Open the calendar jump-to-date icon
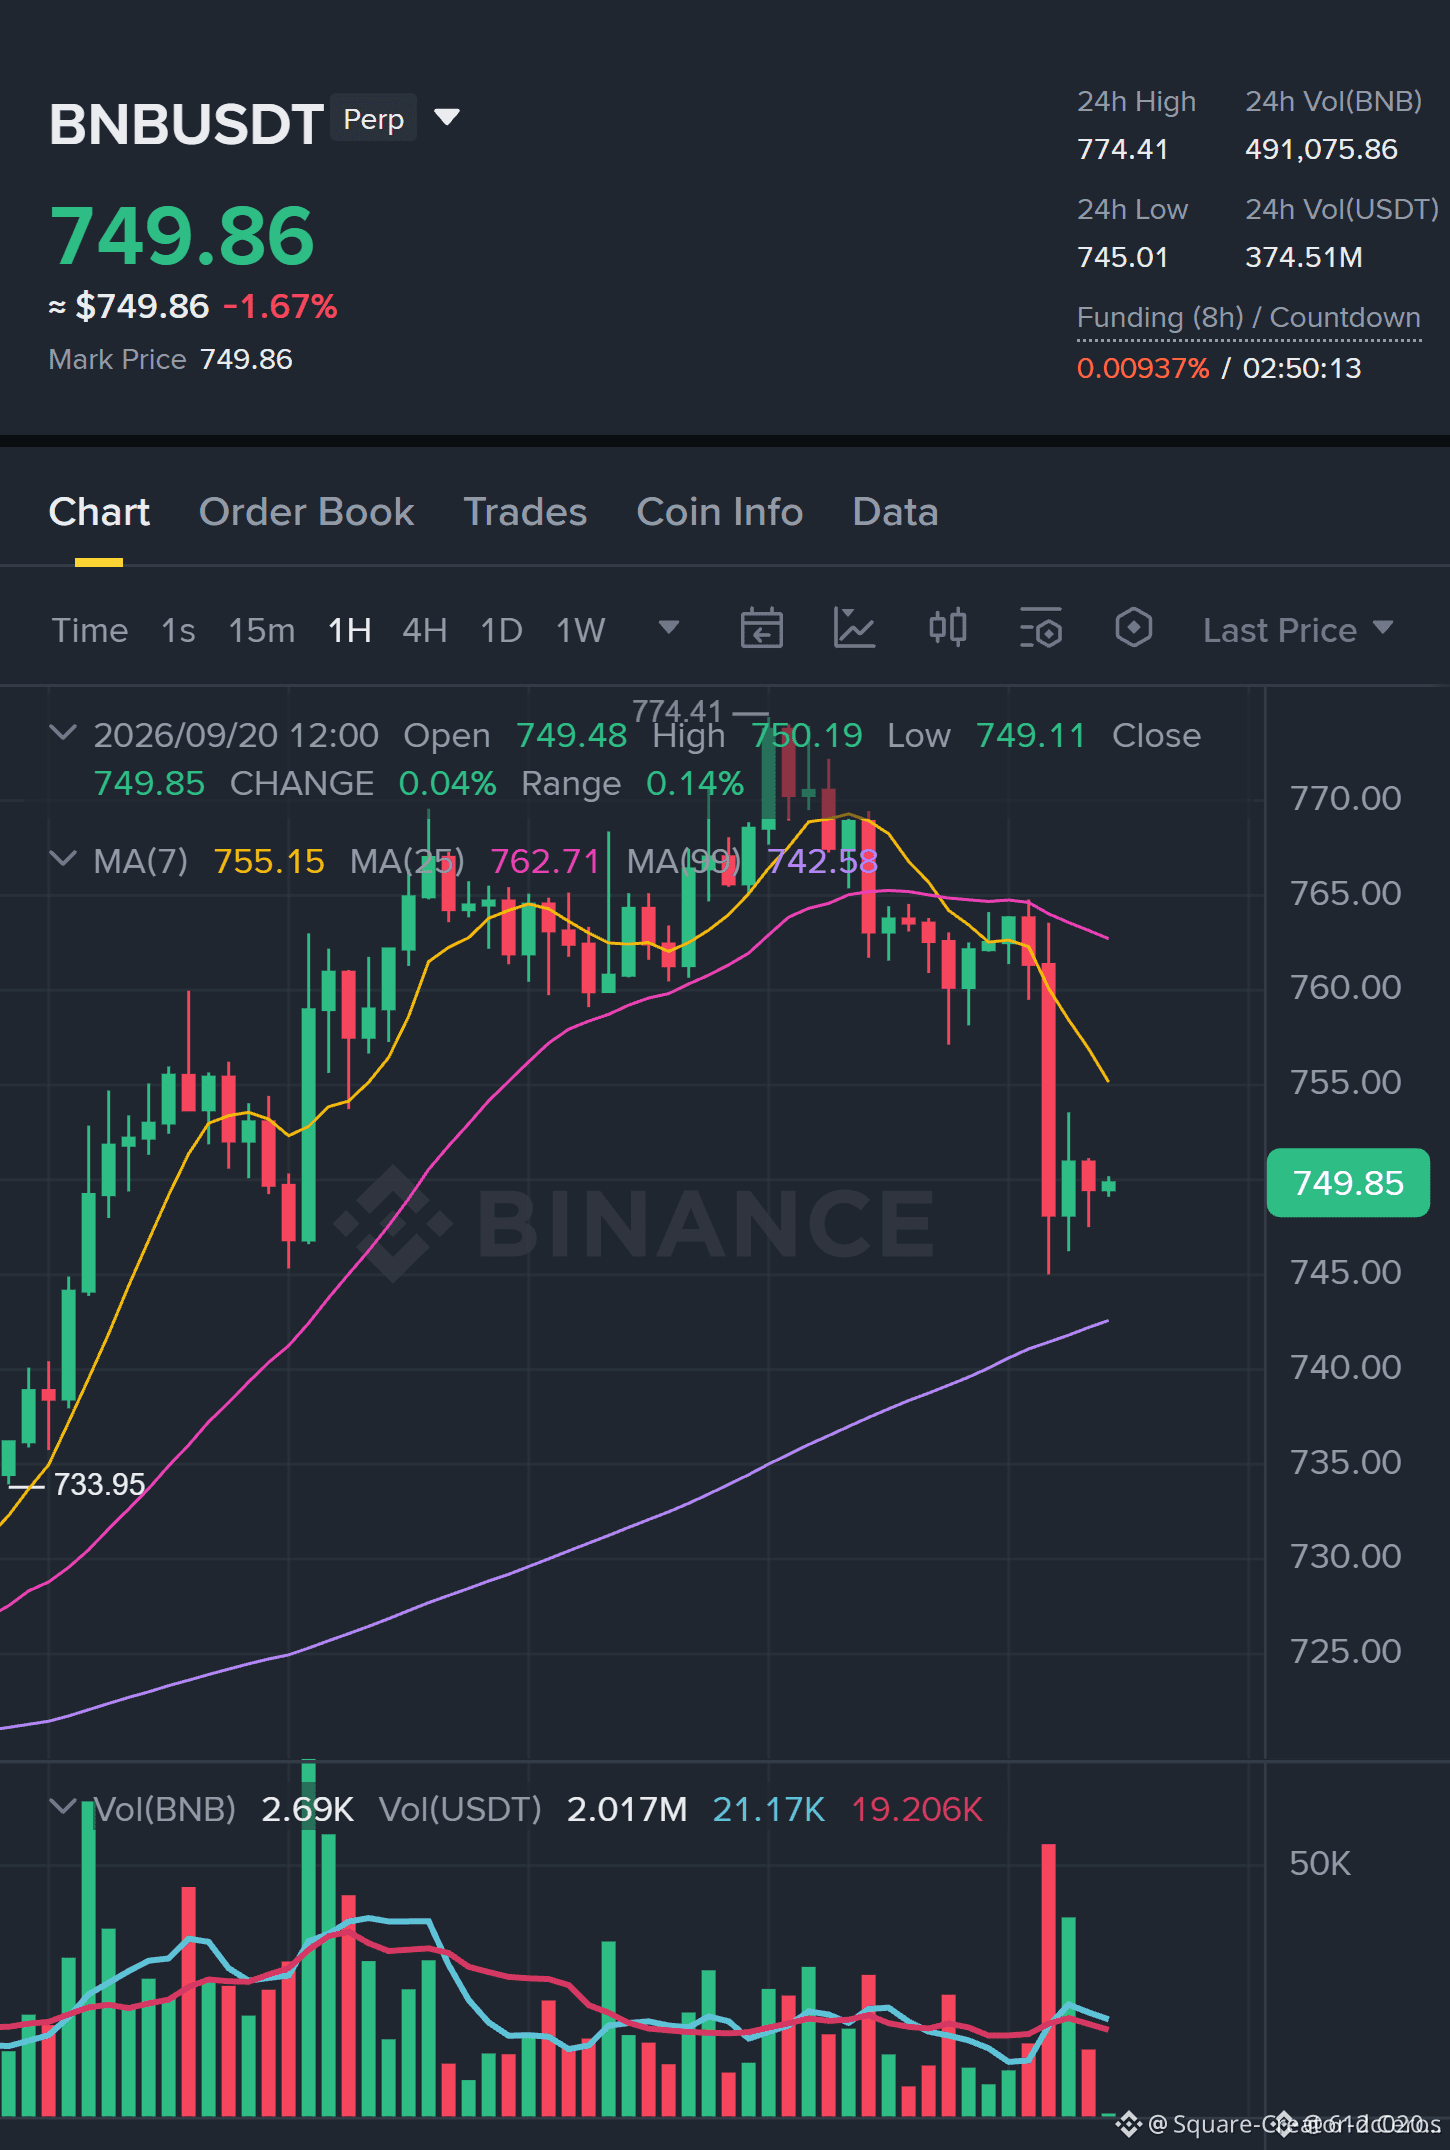 coord(761,629)
